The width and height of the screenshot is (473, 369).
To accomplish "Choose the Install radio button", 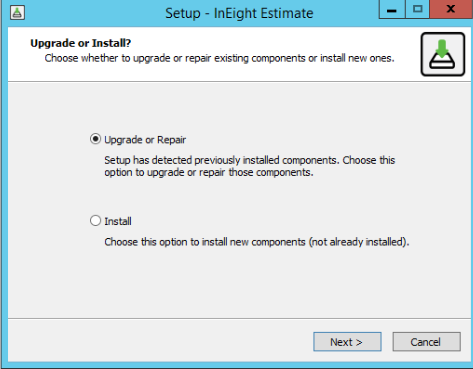I will click(95, 221).
